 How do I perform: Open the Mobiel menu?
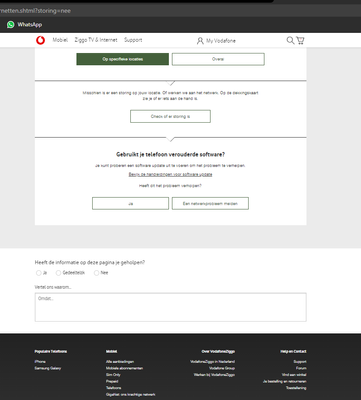tap(60, 40)
